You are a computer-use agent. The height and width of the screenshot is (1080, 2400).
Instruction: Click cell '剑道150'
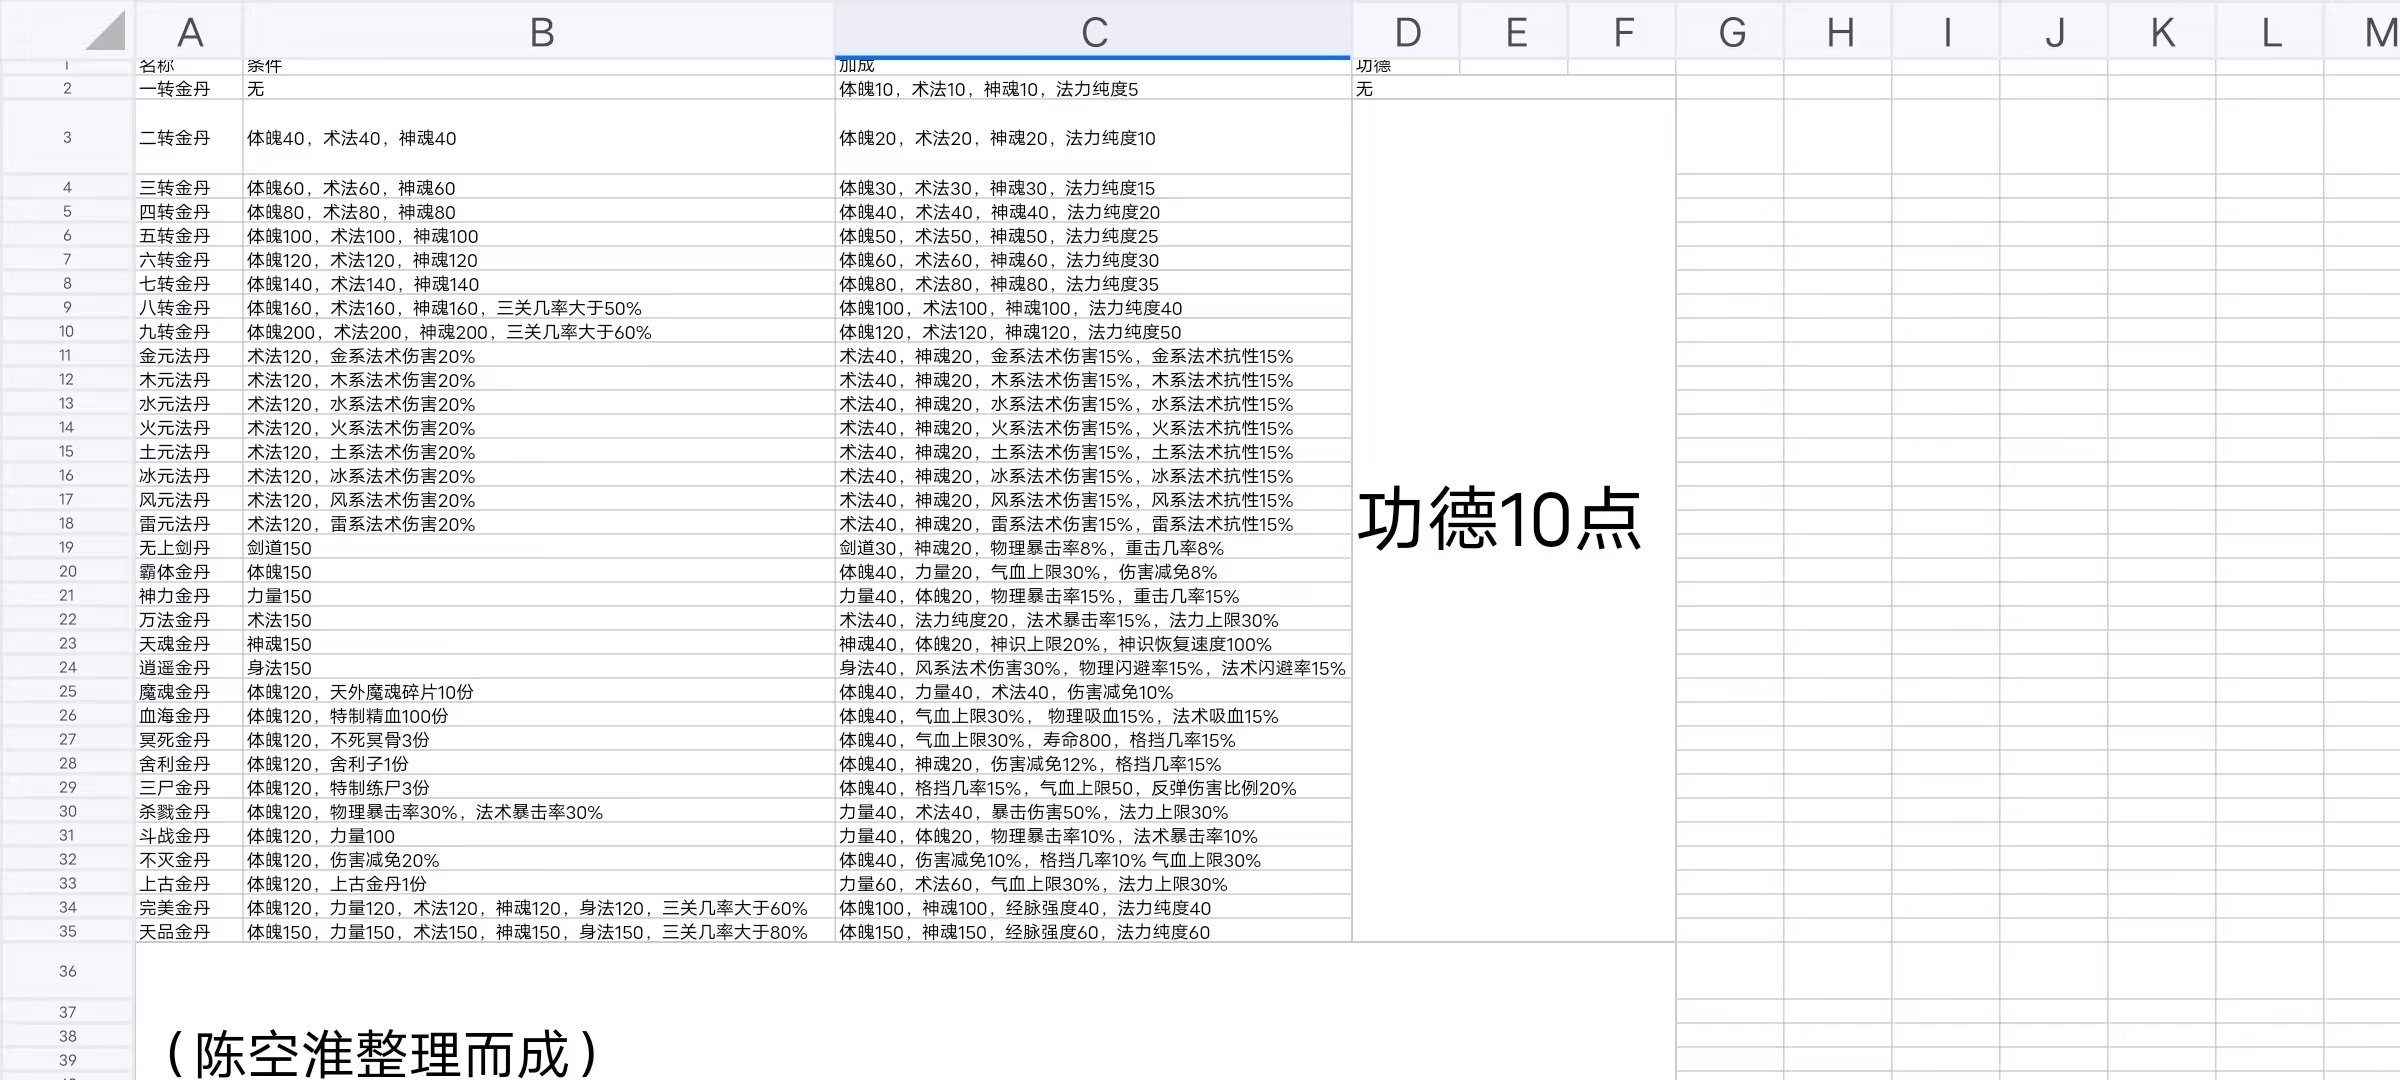point(539,548)
